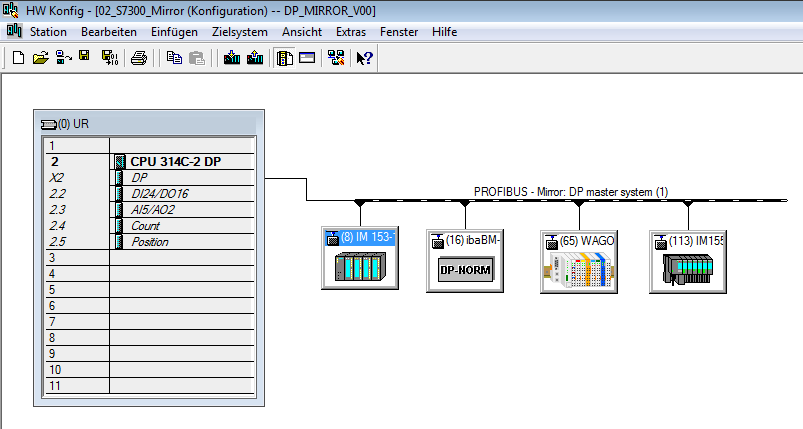This screenshot has height=429, width=803.
Task: Click the Upload from Module icon
Action: [254, 58]
